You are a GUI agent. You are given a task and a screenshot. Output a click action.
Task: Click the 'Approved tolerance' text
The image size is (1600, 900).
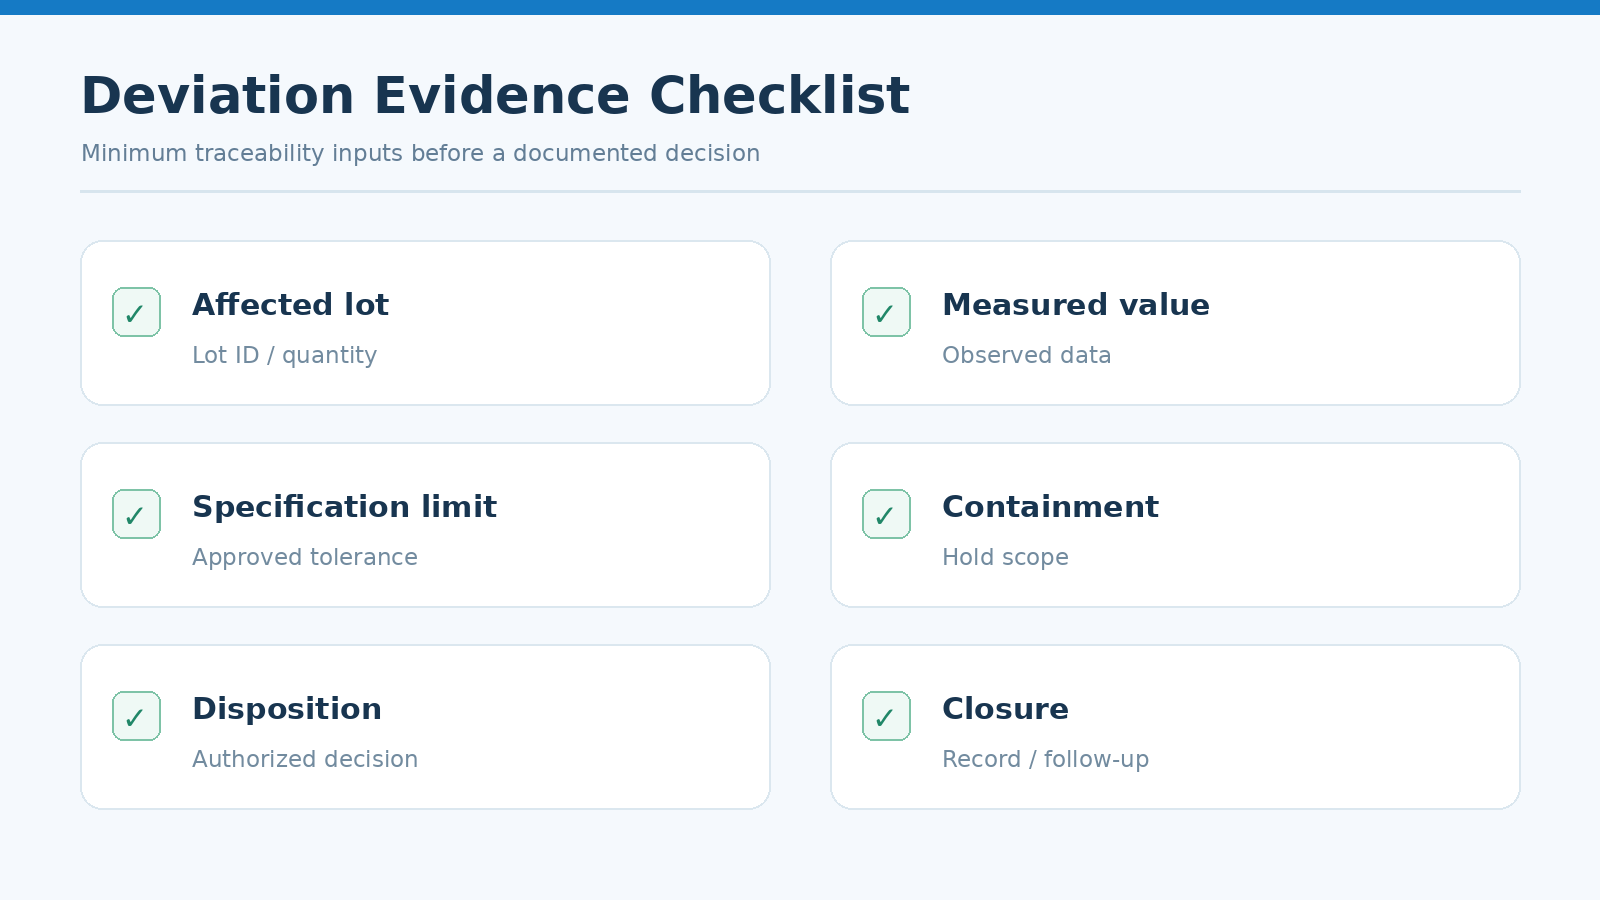click(x=305, y=558)
